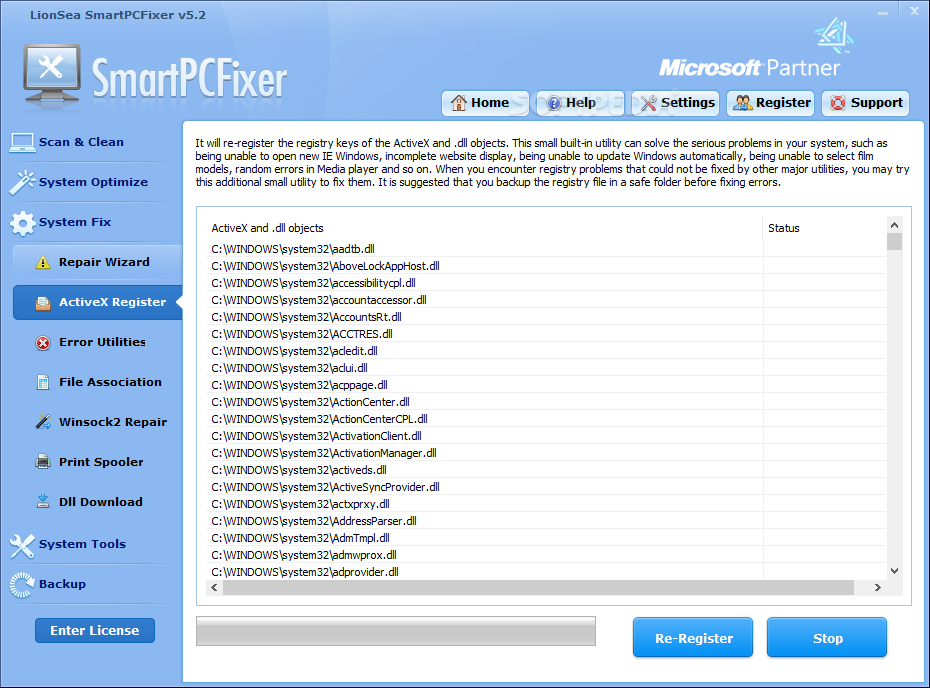
Task: Select the accountaccessor.dll row
Action: coord(546,300)
